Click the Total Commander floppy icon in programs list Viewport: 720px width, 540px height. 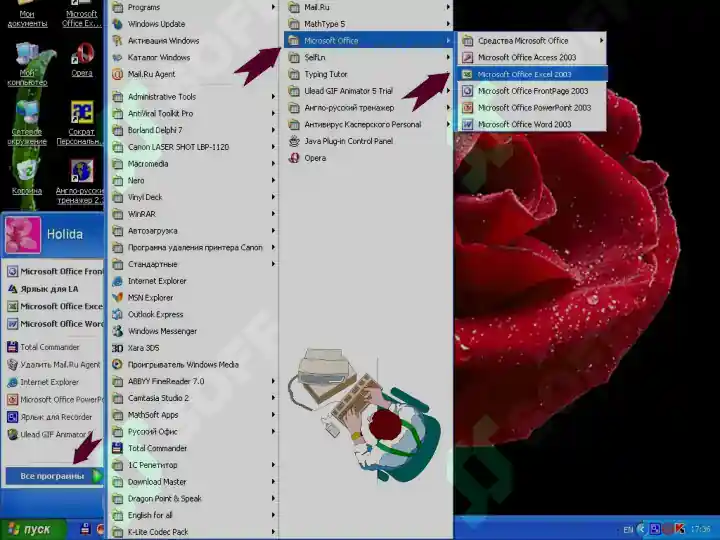click(x=118, y=448)
